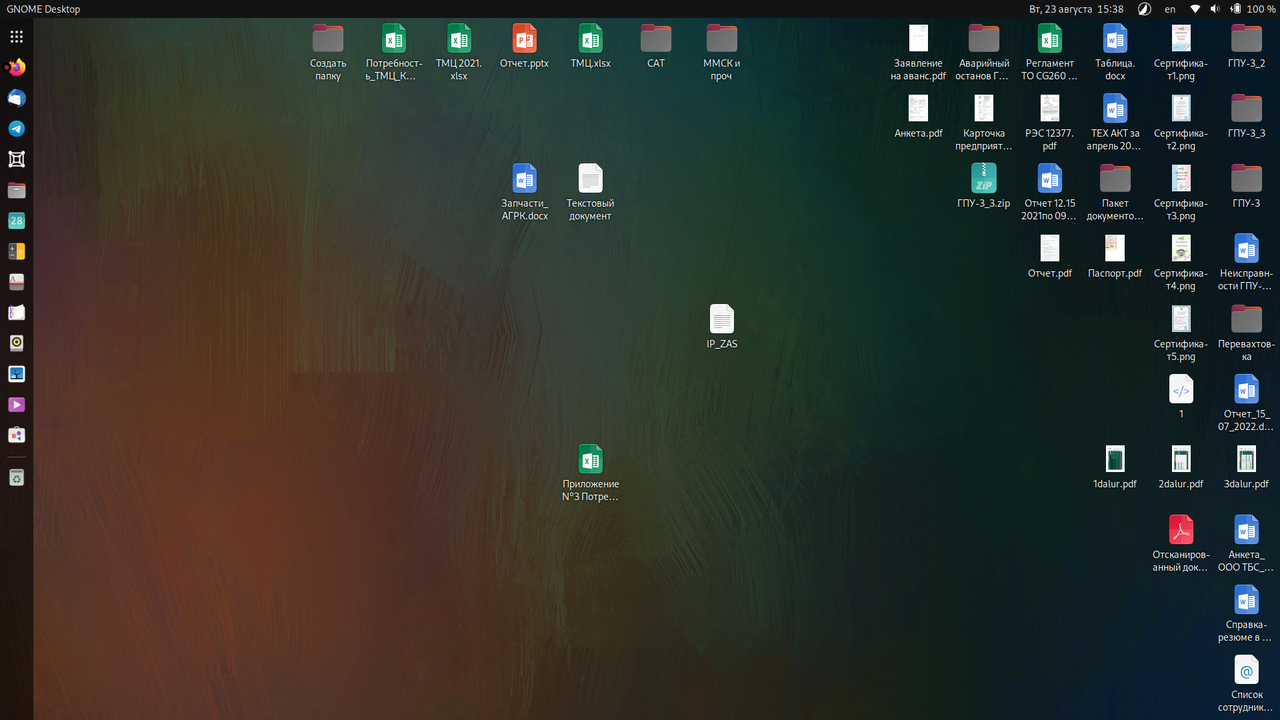Launch Telegram from the dock
Image resolution: width=1280 pixels, height=720 pixels.
(x=16, y=129)
